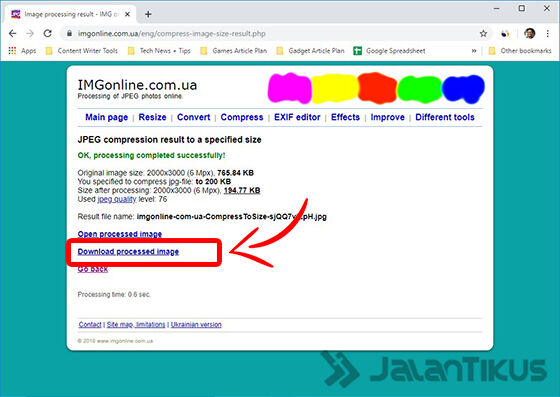
Task: Click the browser forward arrow
Action: 30,34
